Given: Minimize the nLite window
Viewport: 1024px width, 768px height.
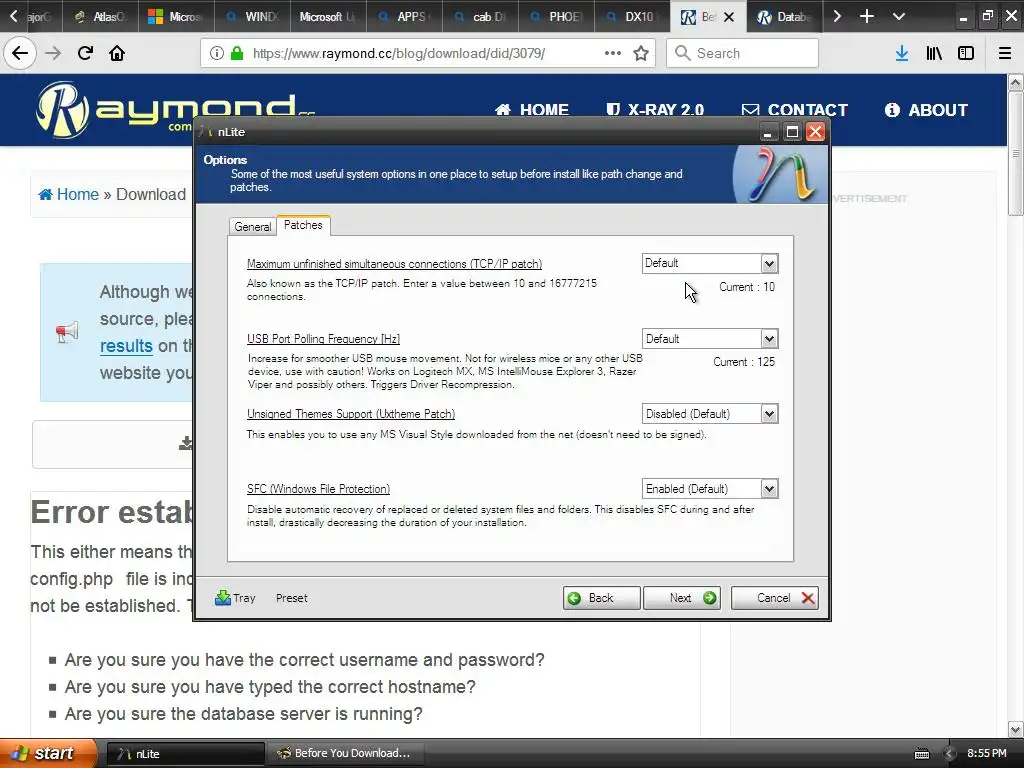Looking at the screenshot, I should (768, 132).
